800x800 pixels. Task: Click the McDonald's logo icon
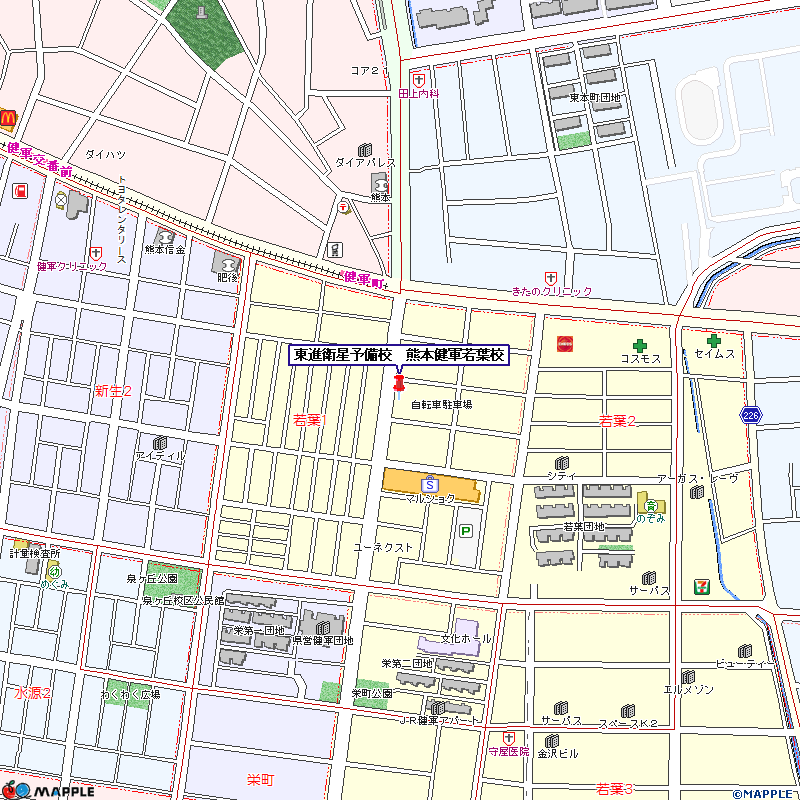(x=6, y=118)
